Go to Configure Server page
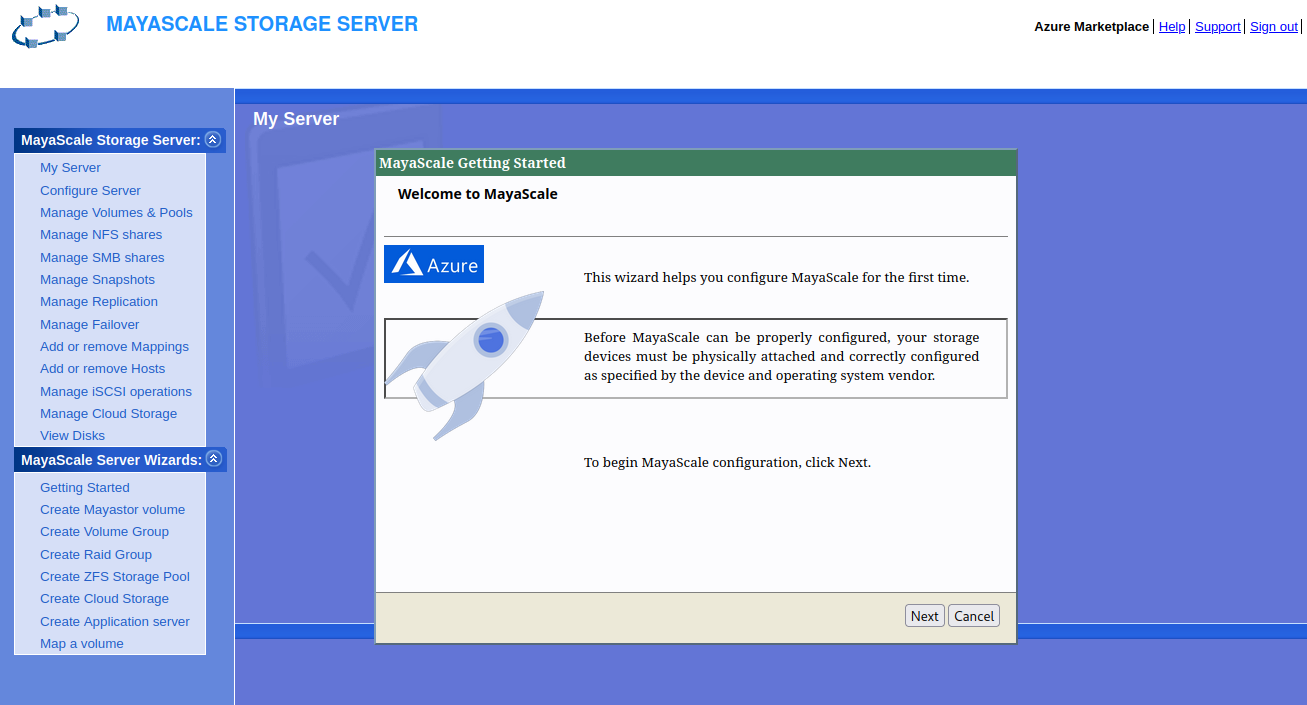Viewport: 1307px width, 705px height. pyautogui.click(x=90, y=190)
